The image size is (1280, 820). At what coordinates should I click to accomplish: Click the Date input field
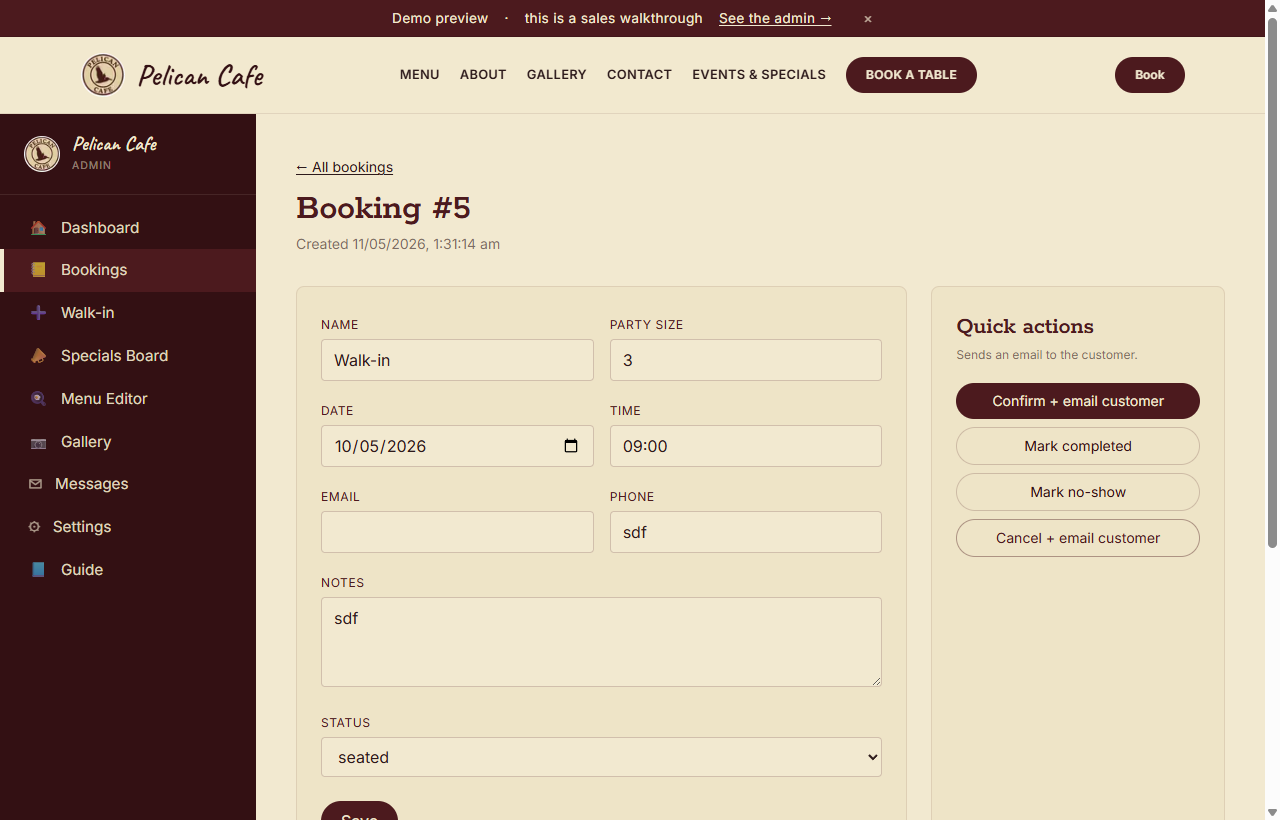click(457, 446)
